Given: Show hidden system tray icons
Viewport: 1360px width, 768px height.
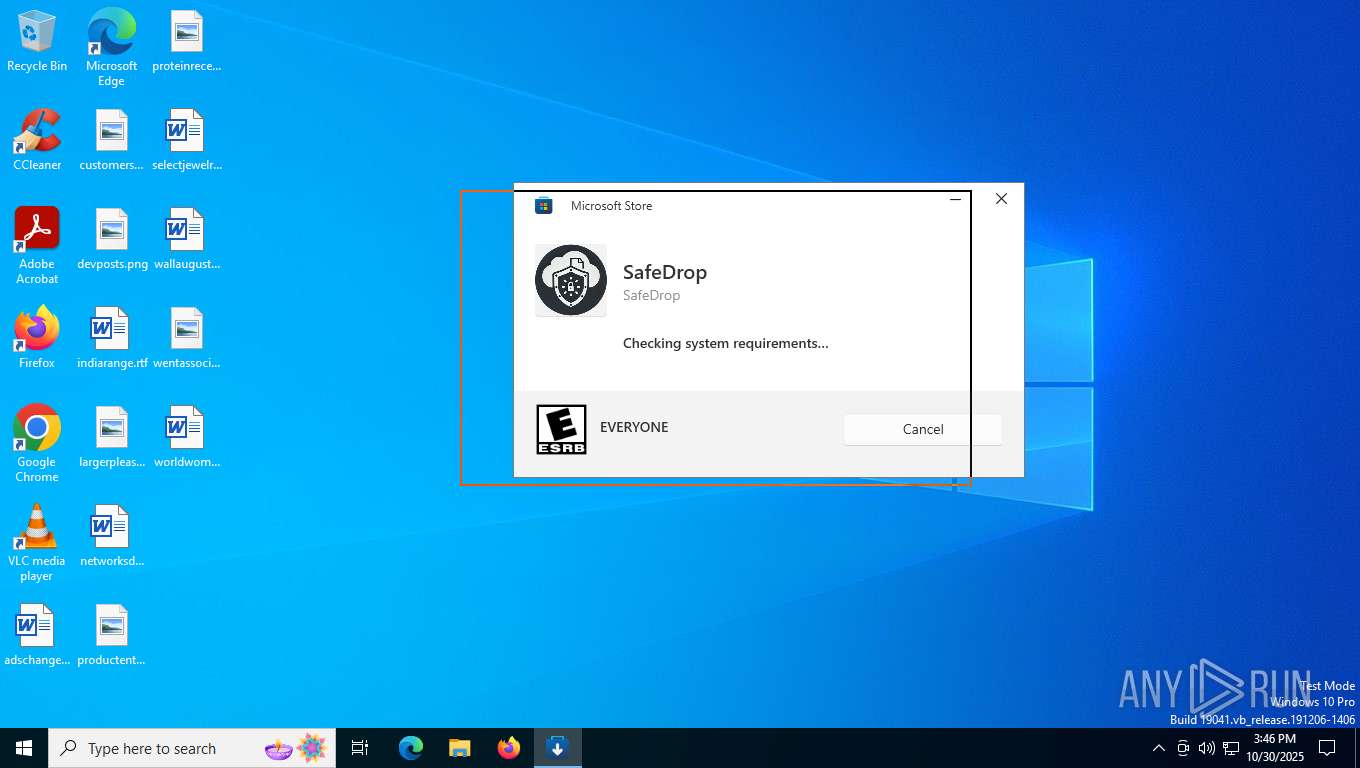Looking at the screenshot, I should [x=1158, y=748].
